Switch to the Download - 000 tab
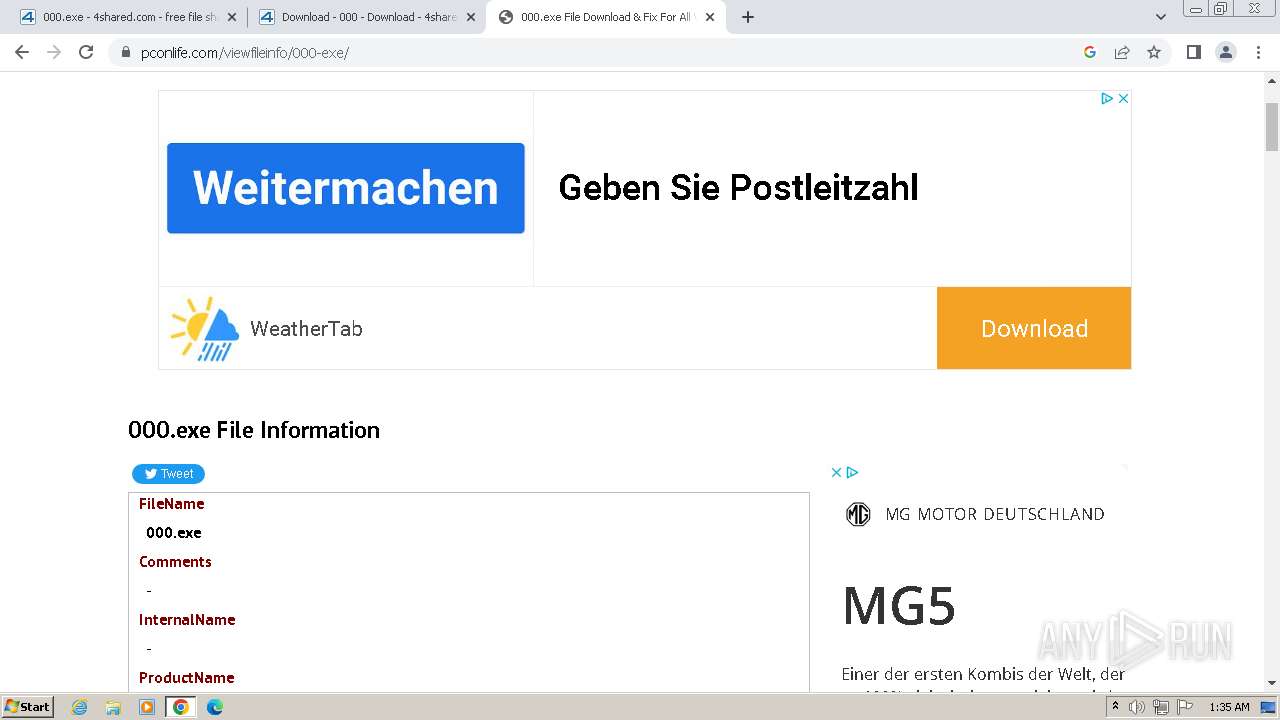1280x720 pixels. click(367, 17)
